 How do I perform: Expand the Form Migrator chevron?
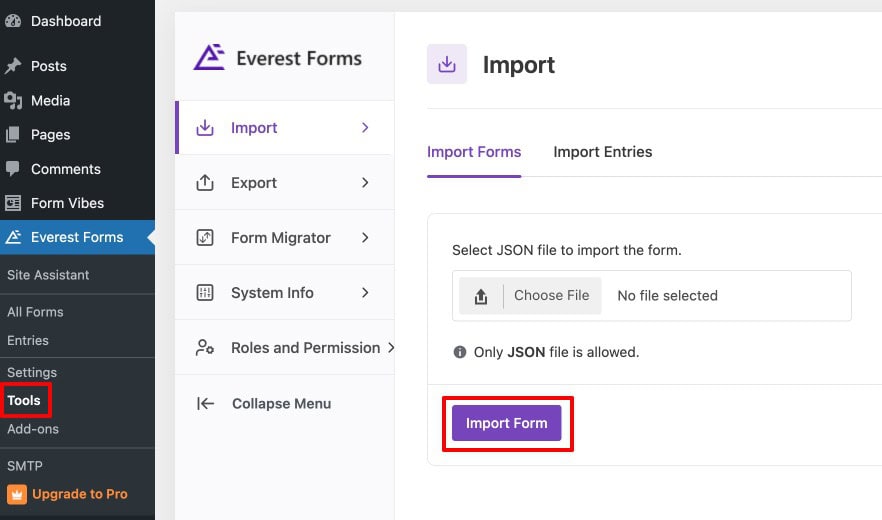point(365,237)
